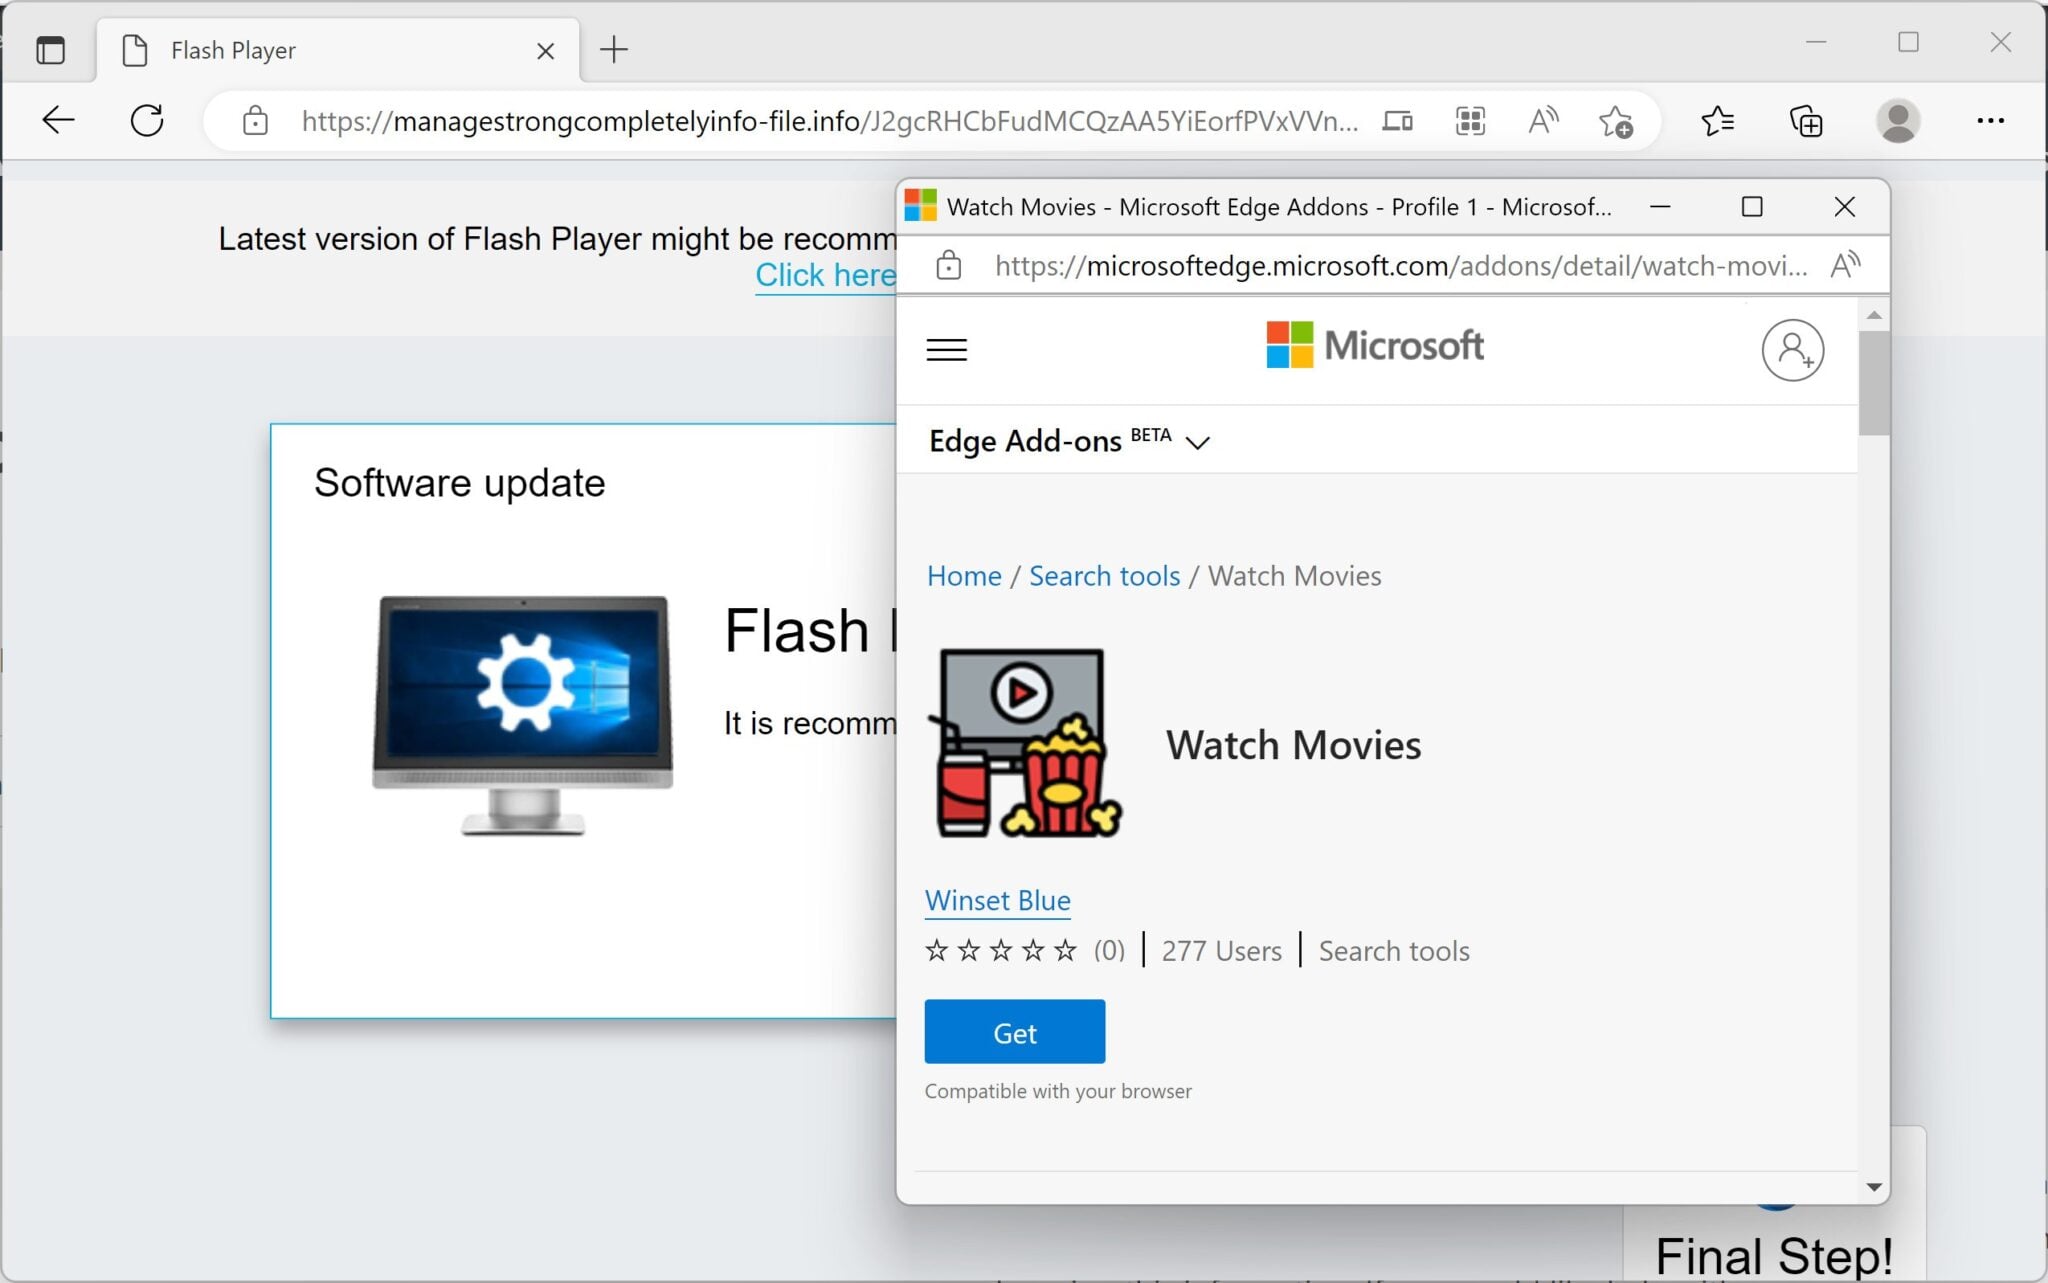Refresh the Flash Player page
The image size is (2048, 1283).
146,120
